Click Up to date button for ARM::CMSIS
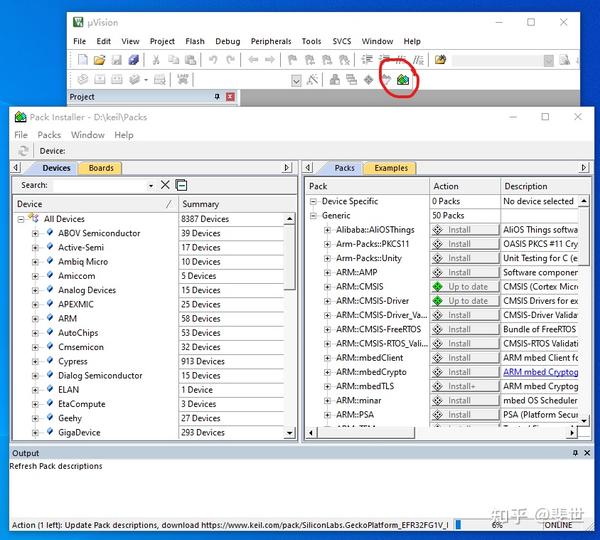 tap(465, 287)
